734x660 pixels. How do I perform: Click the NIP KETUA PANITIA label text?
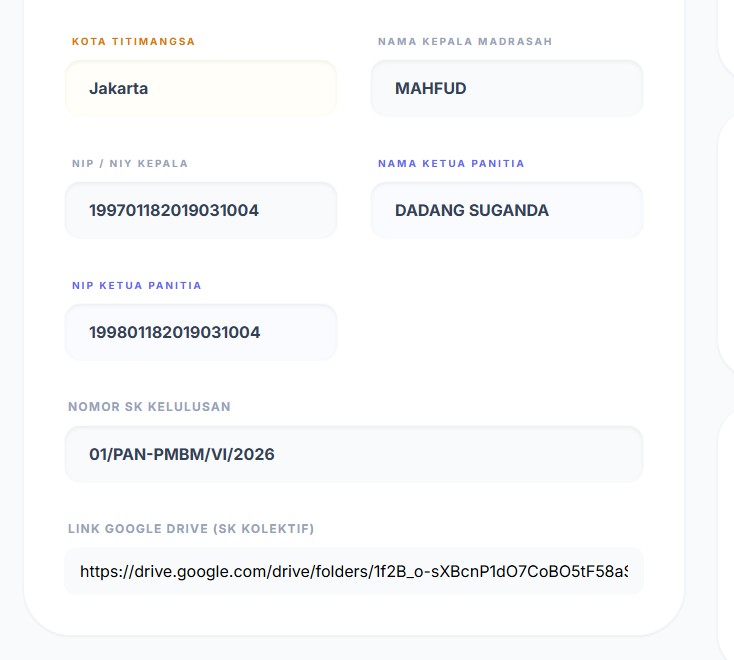[x=137, y=286]
